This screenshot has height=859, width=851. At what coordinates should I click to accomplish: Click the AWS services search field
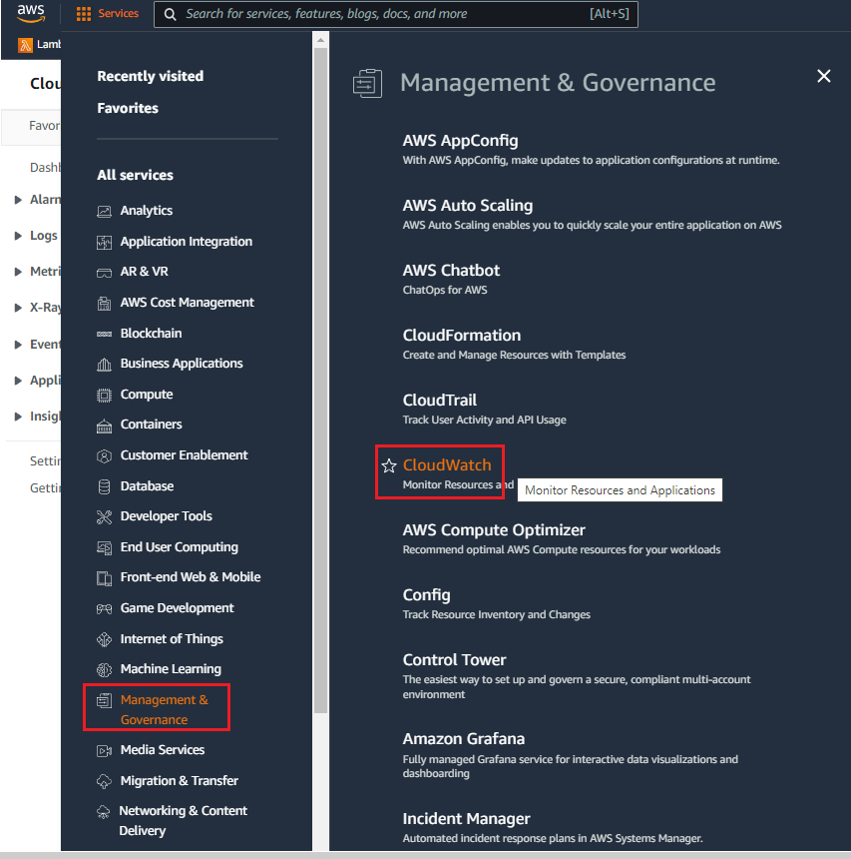396,14
